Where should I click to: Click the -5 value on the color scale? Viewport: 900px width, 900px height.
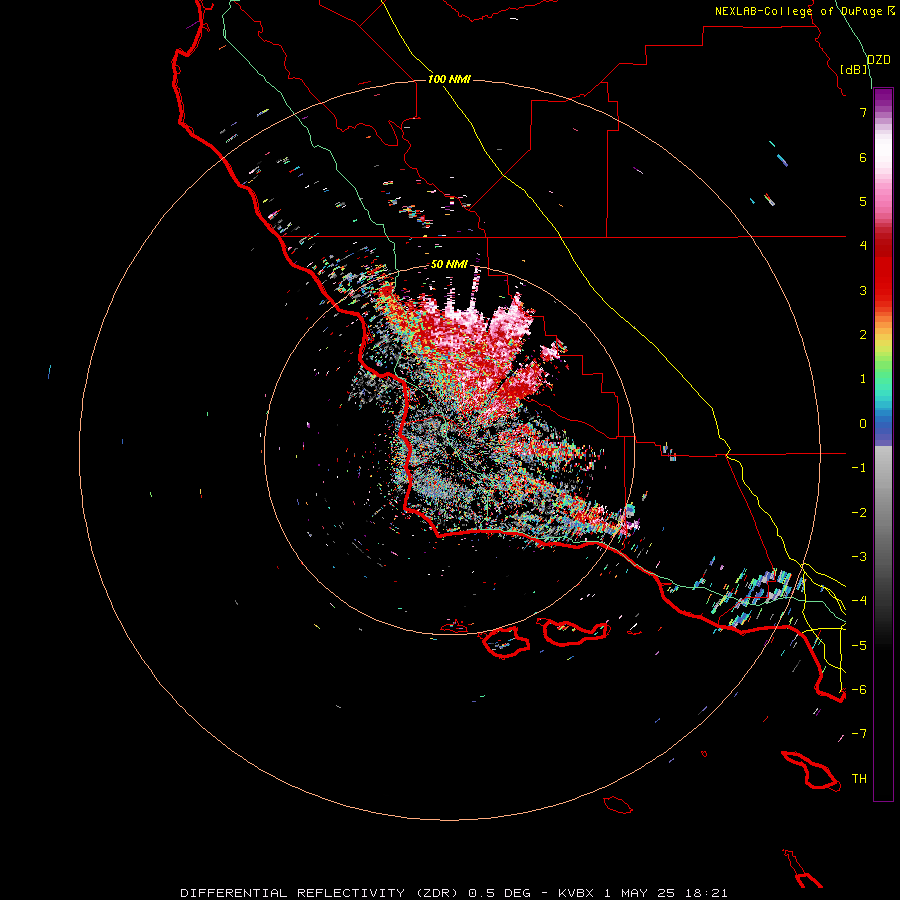pos(859,646)
